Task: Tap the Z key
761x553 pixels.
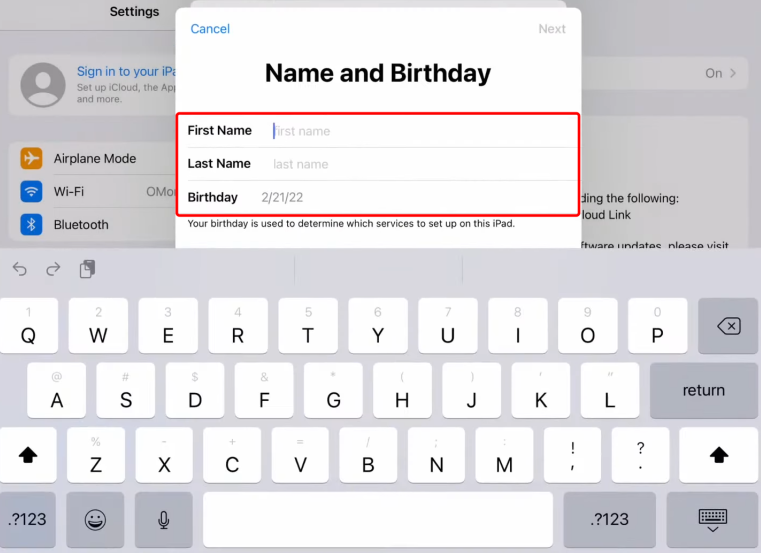Action: [96, 455]
